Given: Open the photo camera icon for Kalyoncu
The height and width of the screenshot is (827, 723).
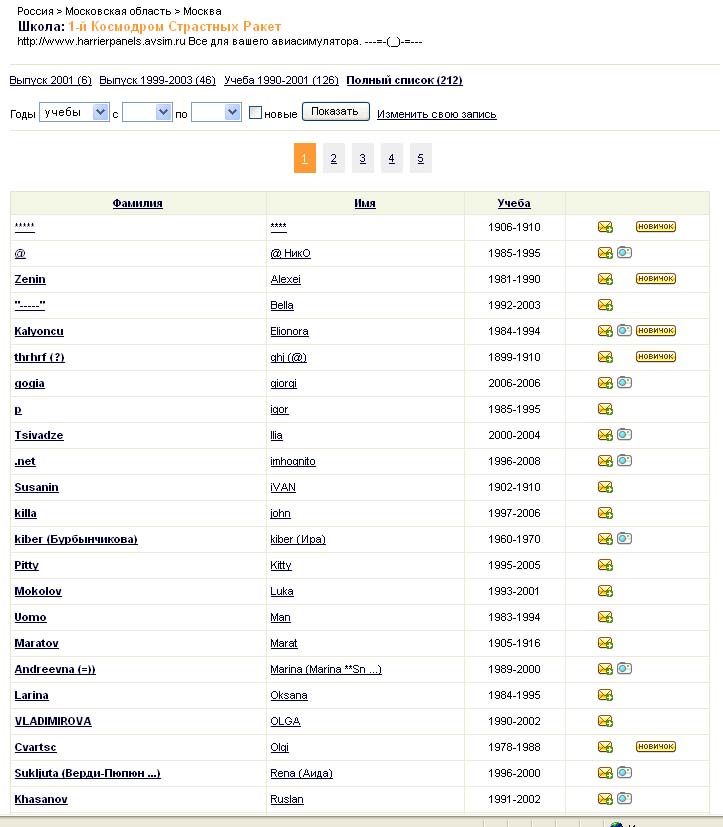Looking at the screenshot, I should coord(624,331).
